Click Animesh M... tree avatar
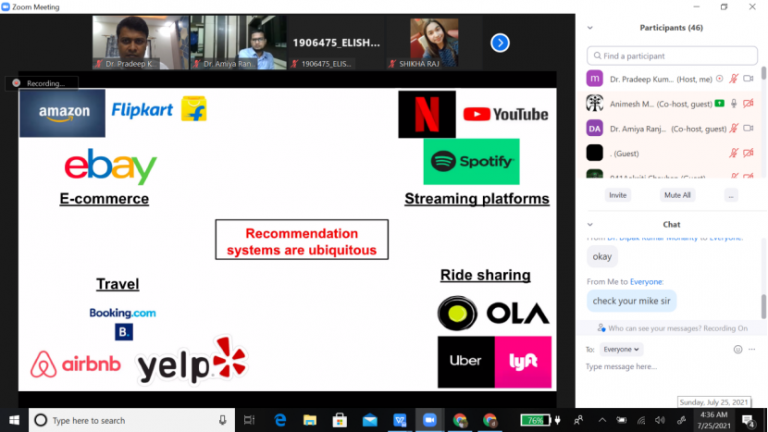Image resolution: width=768 pixels, height=432 pixels. click(595, 103)
